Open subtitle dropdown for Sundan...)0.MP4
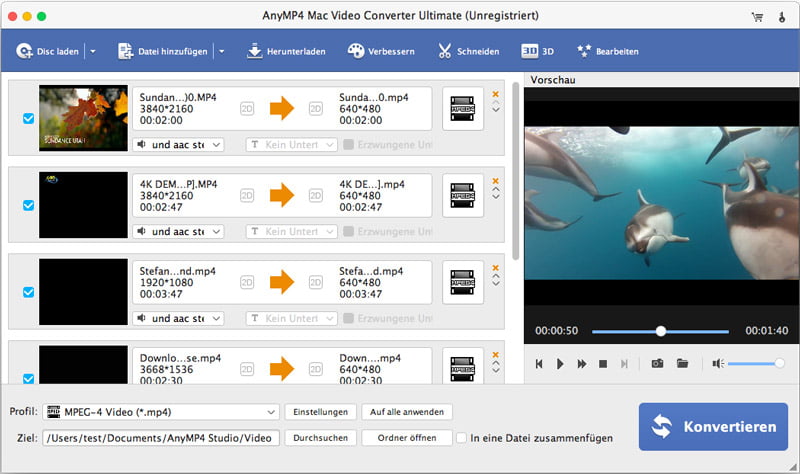This screenshot has width=800, height=474. pos(291,145)
